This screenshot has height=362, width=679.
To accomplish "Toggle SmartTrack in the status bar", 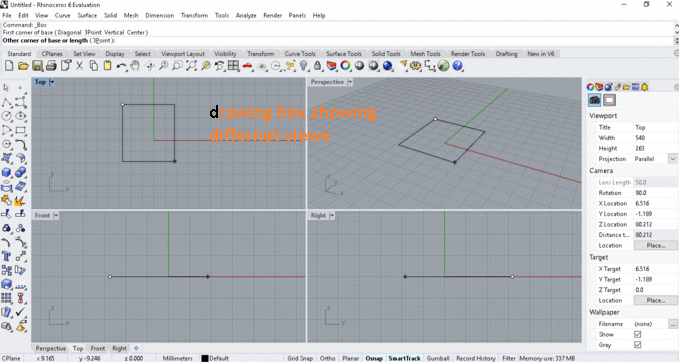I will [404, 358].
